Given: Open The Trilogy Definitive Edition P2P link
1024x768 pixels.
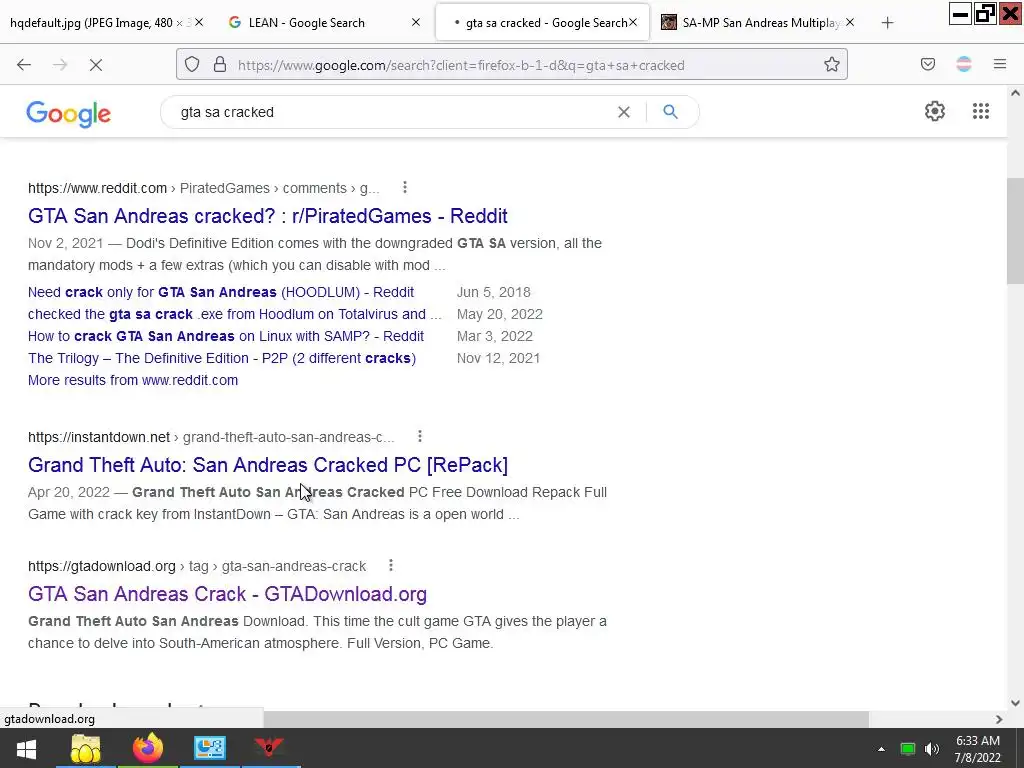Looking at the screenshot, I should click(x=222, y=359).
